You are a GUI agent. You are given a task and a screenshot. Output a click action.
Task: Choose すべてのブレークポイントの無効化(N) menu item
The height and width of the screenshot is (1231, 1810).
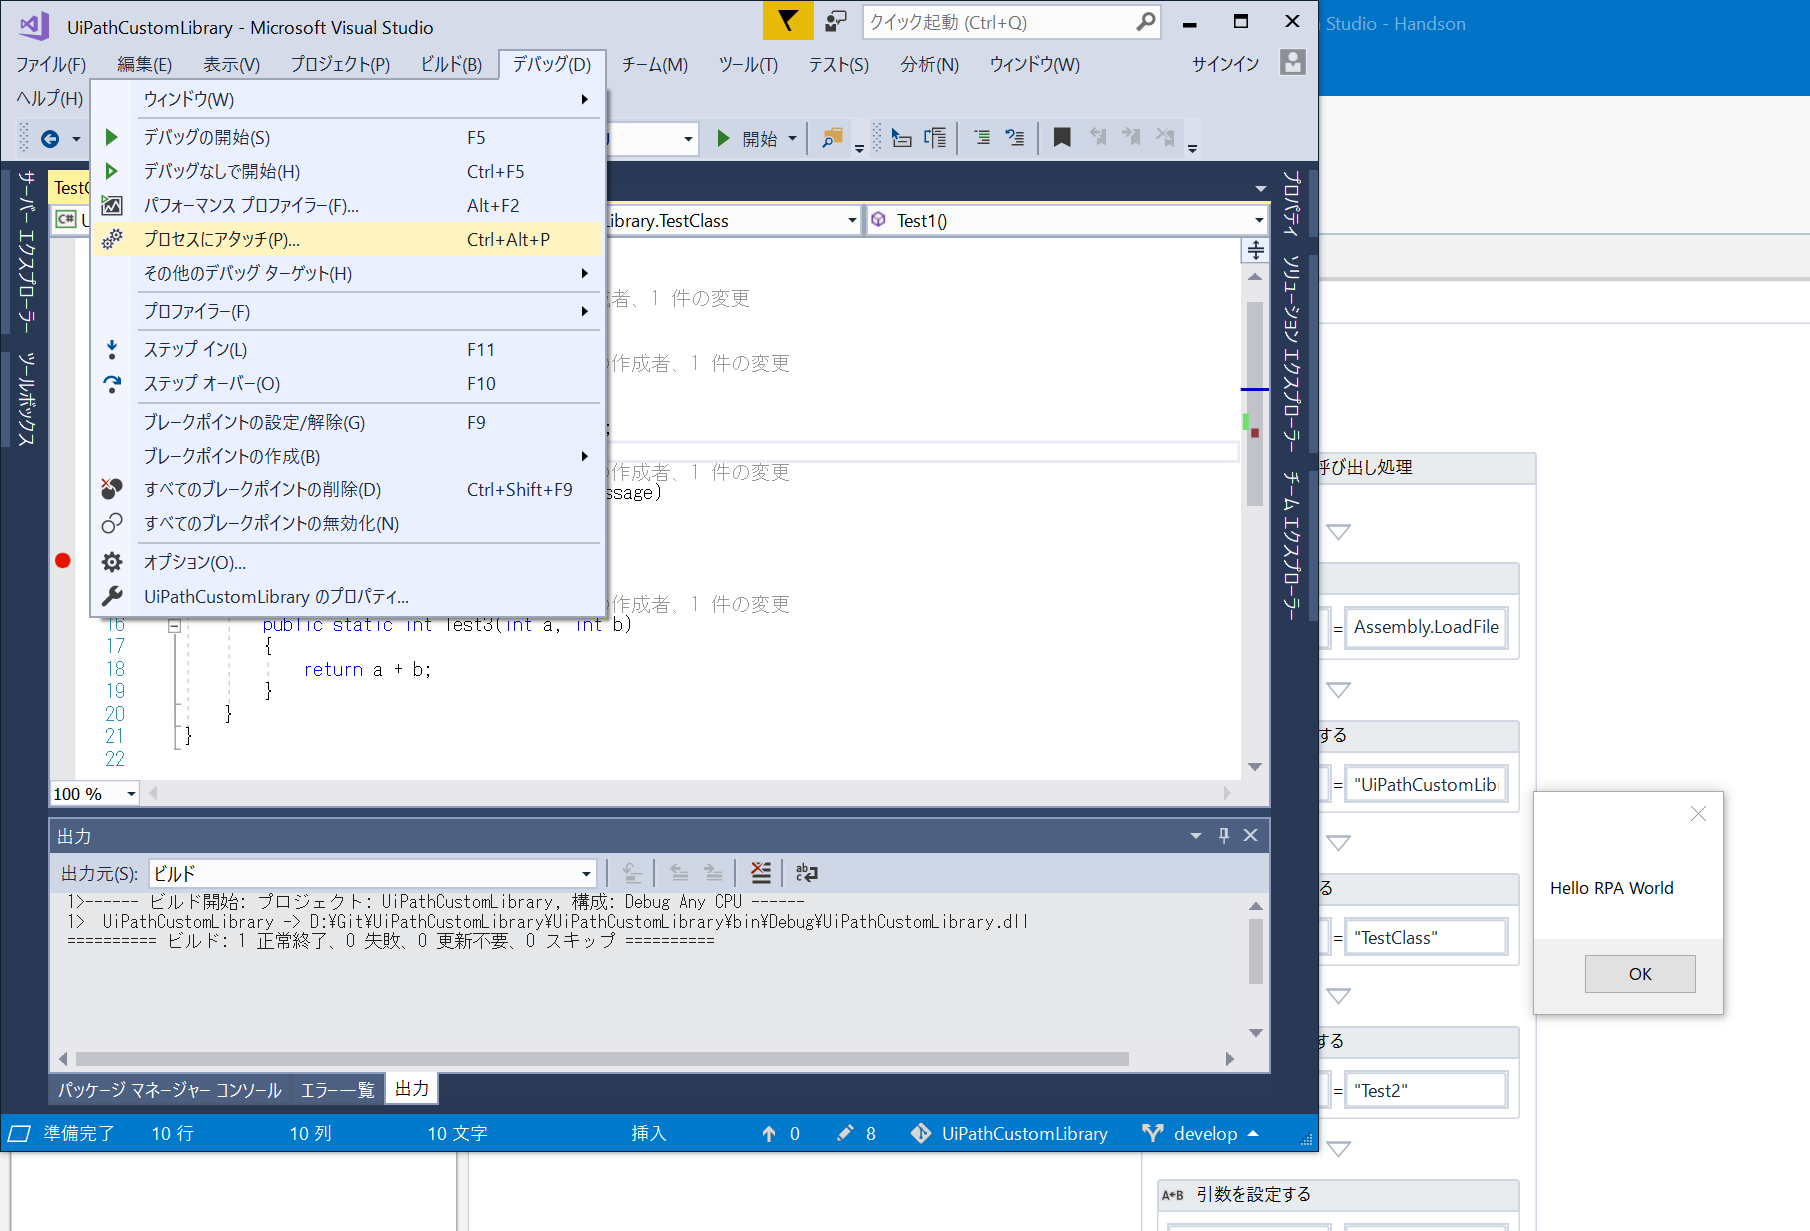pos(346,523)
